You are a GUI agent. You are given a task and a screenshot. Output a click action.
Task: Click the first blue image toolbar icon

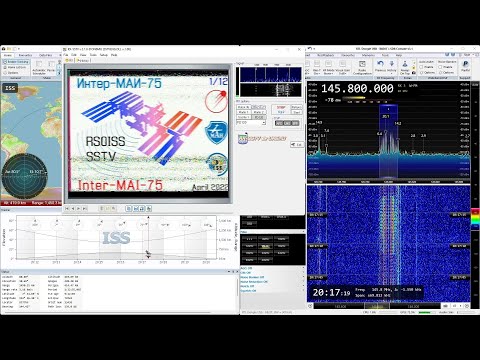coord(129,209)
